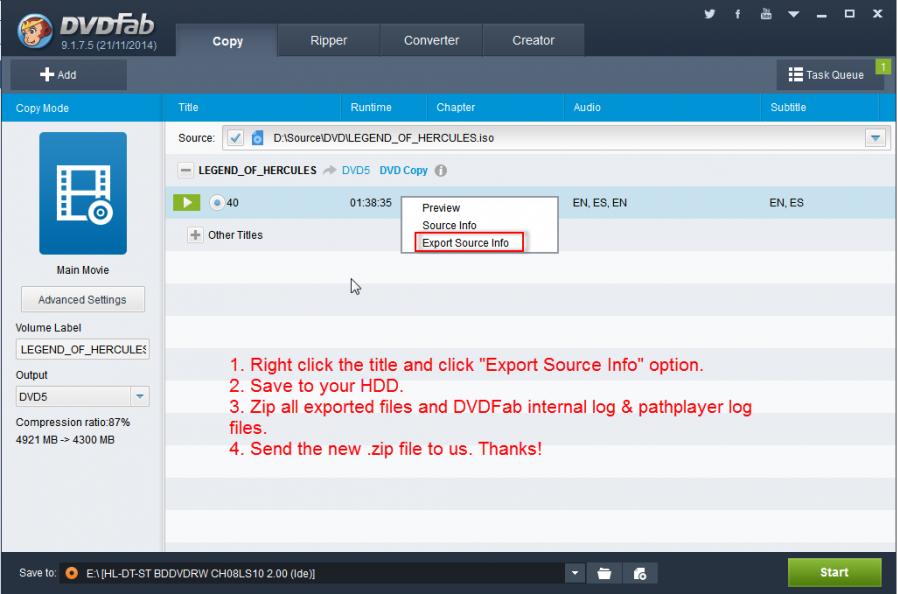Click the Volume Label text field
This screenshot has height=594, width=900.
point(82,349)
